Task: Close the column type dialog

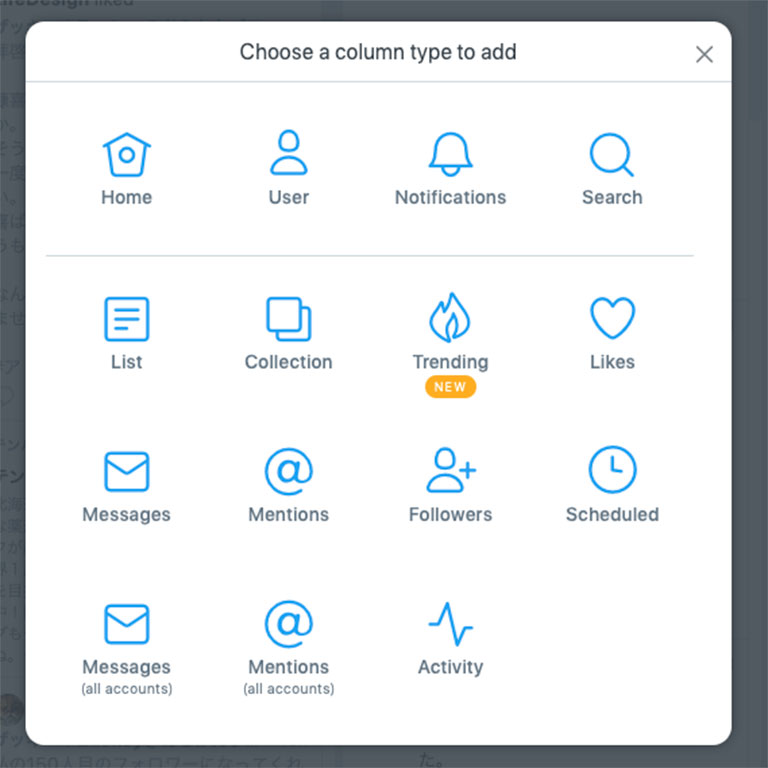Action: [704, 54]
